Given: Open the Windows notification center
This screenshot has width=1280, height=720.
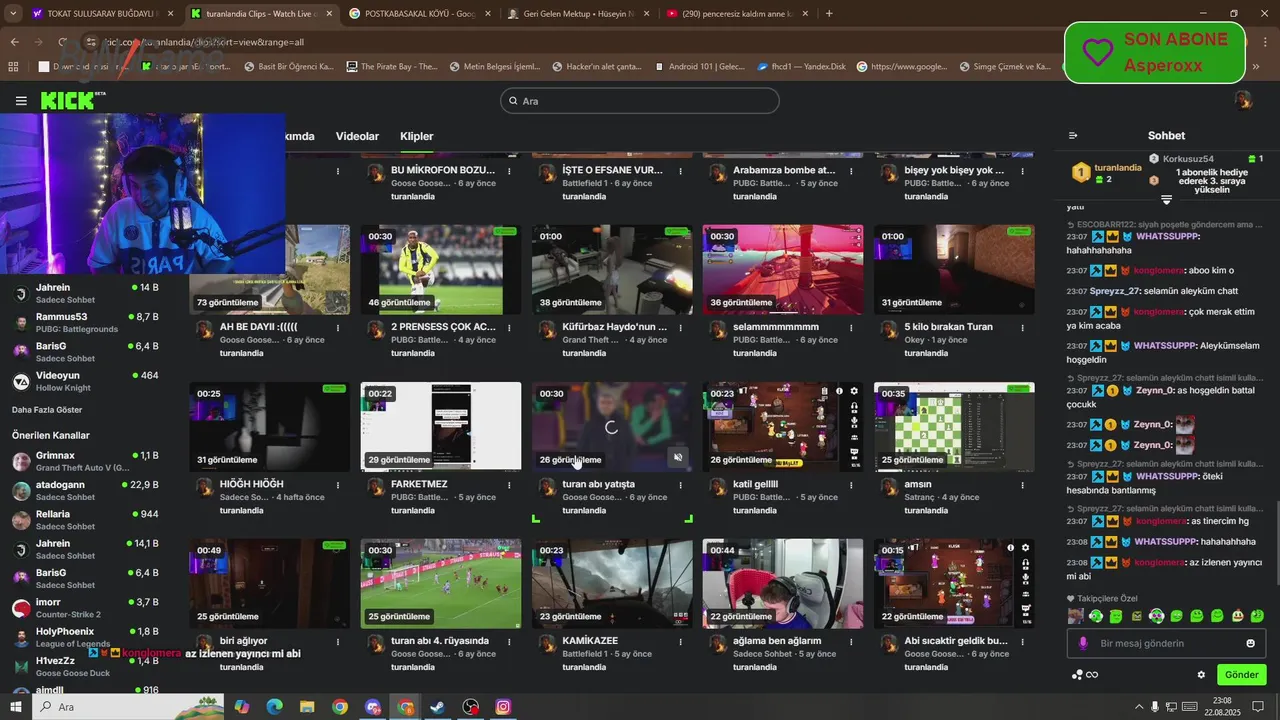Looking at the screenshot, I should click(x=1258, y=707).
